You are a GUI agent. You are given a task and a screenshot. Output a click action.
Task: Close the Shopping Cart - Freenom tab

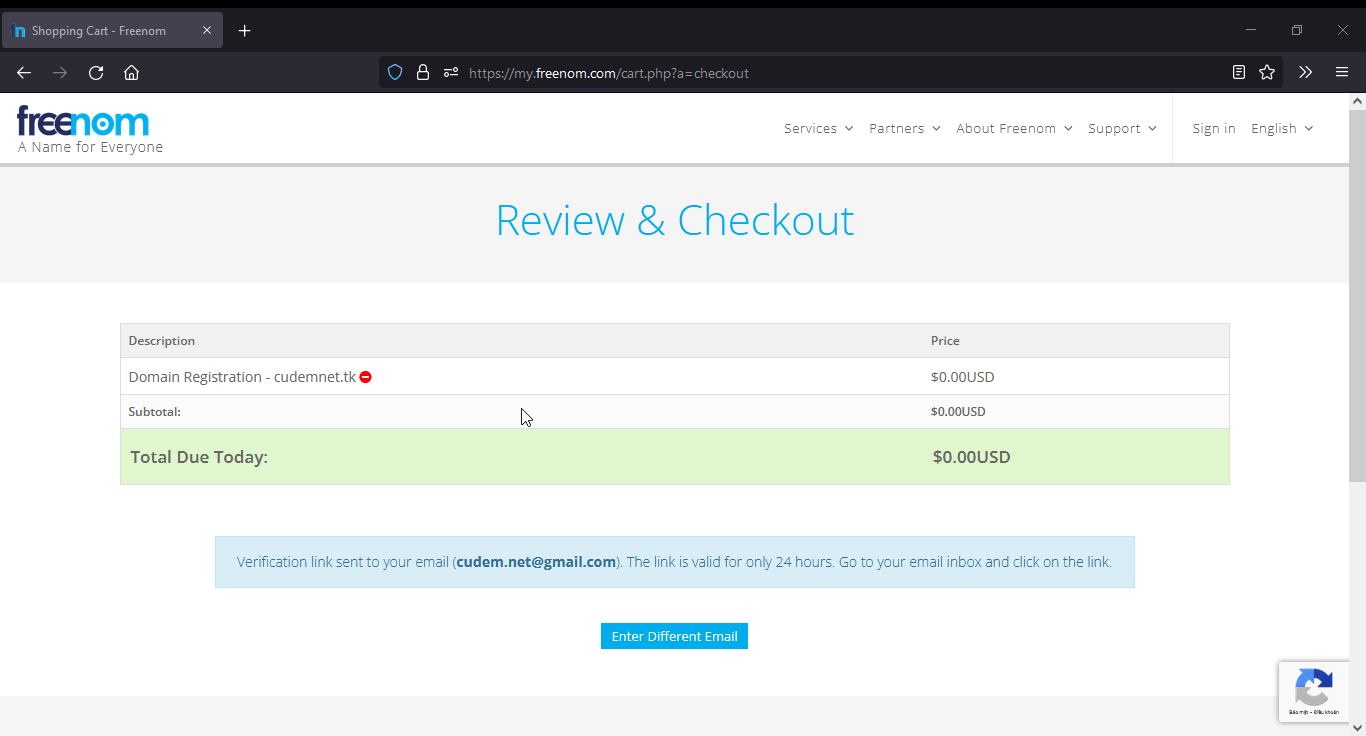[207, 30]
